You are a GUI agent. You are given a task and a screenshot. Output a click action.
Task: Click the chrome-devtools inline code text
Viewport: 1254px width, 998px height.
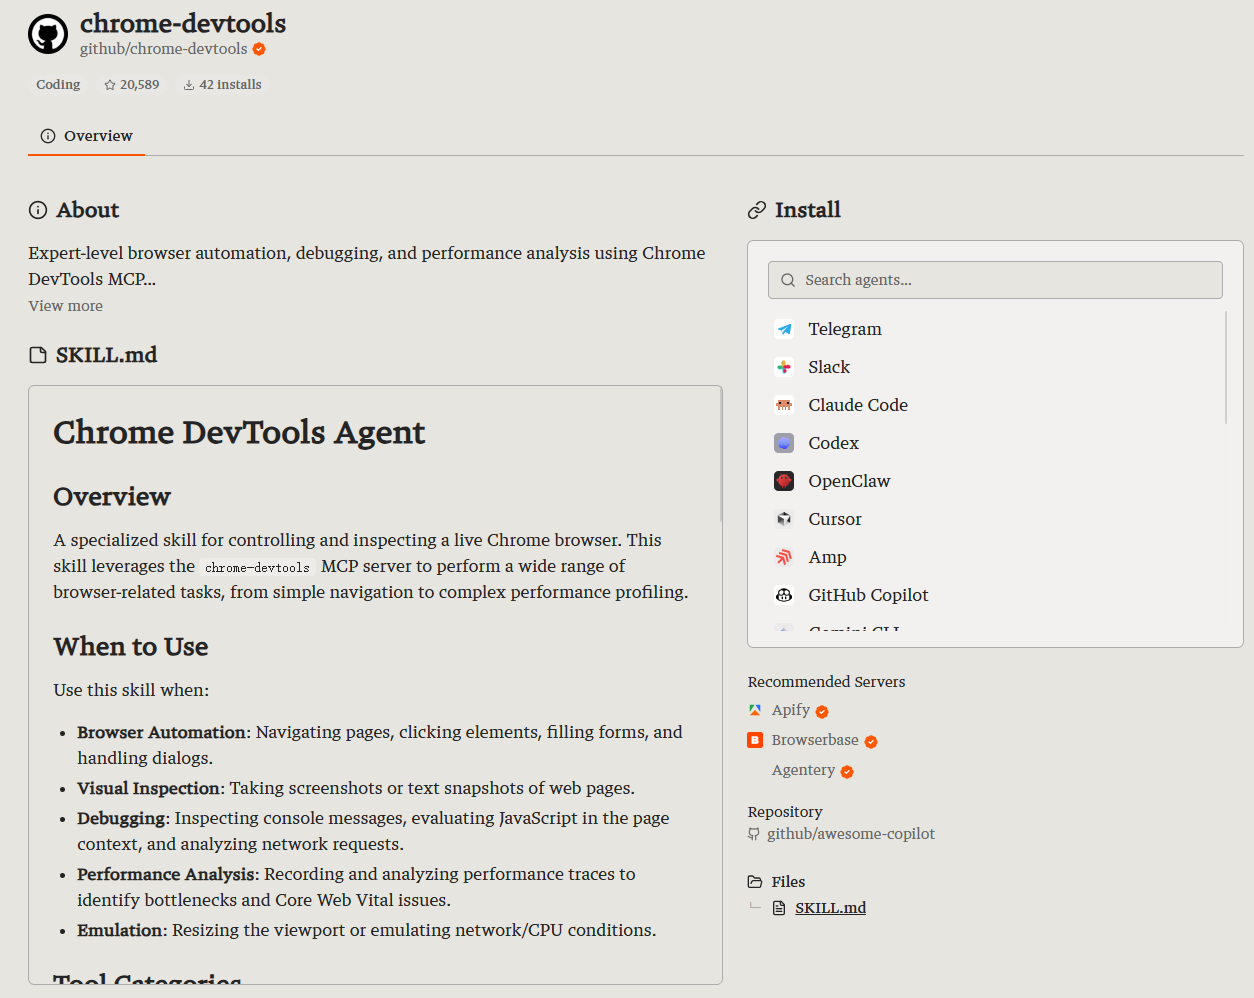point(258,567)
